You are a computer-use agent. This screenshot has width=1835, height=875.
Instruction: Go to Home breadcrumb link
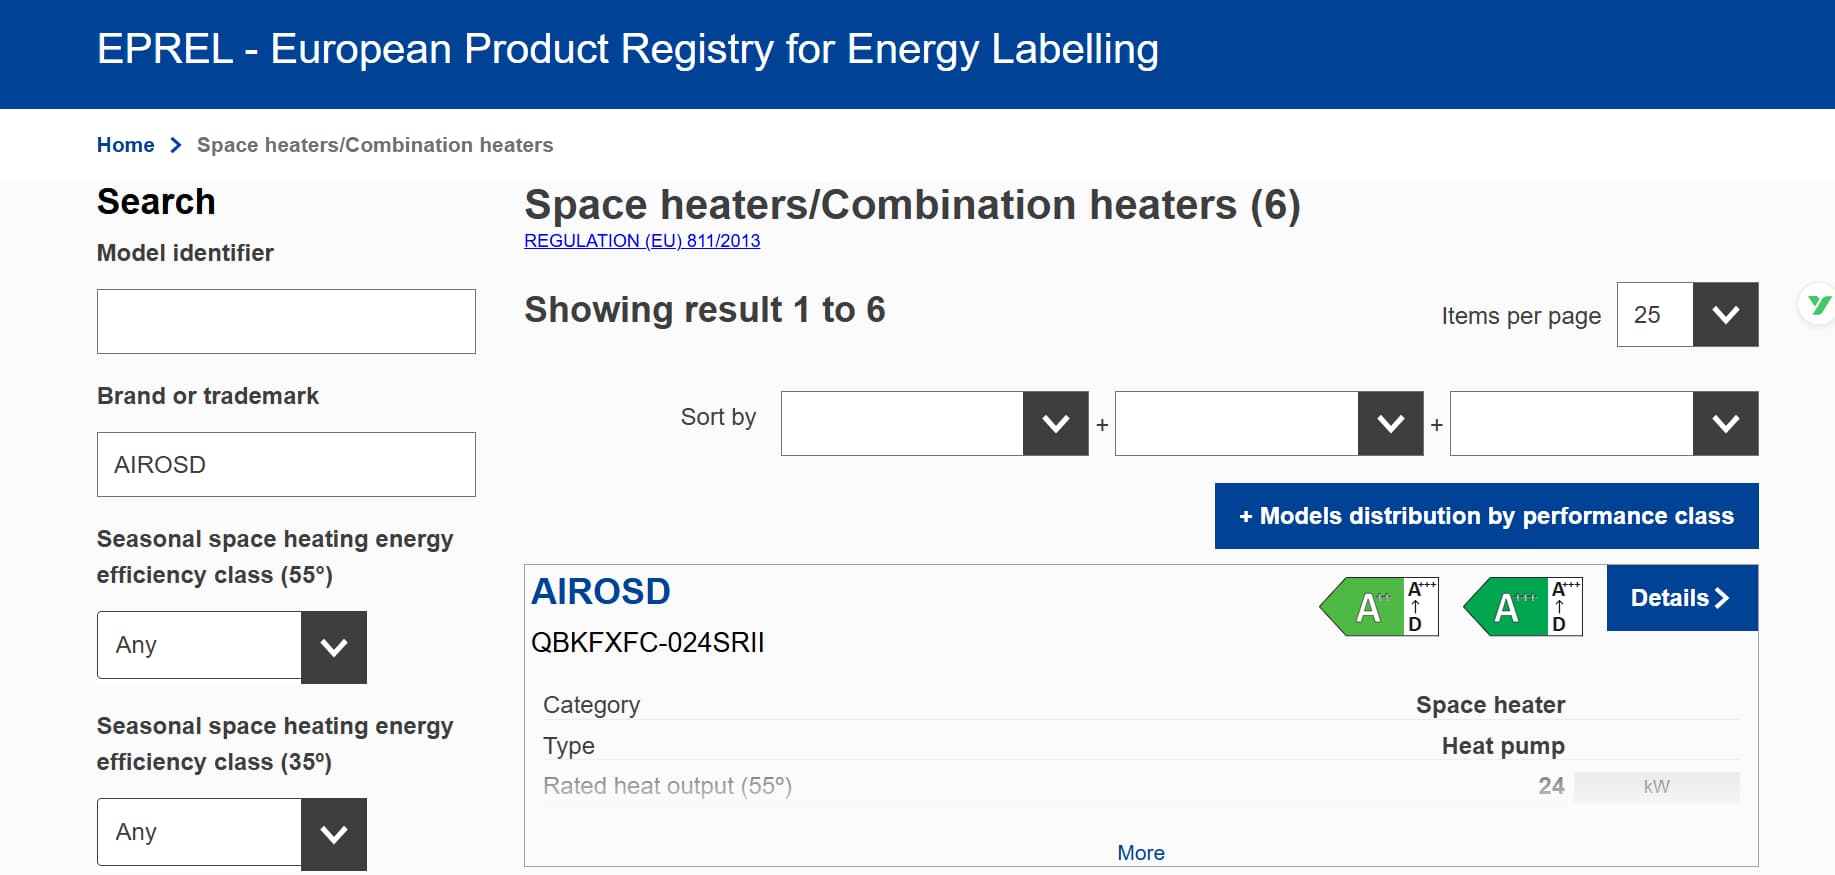(x=125, y=145)
